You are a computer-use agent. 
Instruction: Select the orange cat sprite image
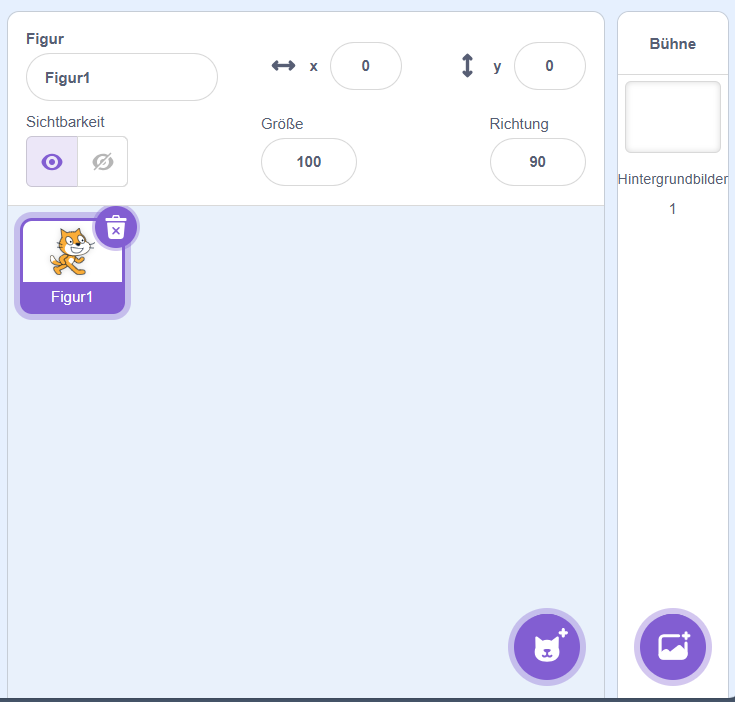(x=71, y=251)
